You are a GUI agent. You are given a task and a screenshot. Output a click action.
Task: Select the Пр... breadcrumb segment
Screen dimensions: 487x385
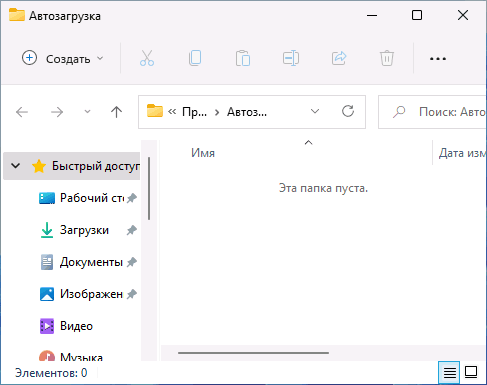tap(194, 112)
